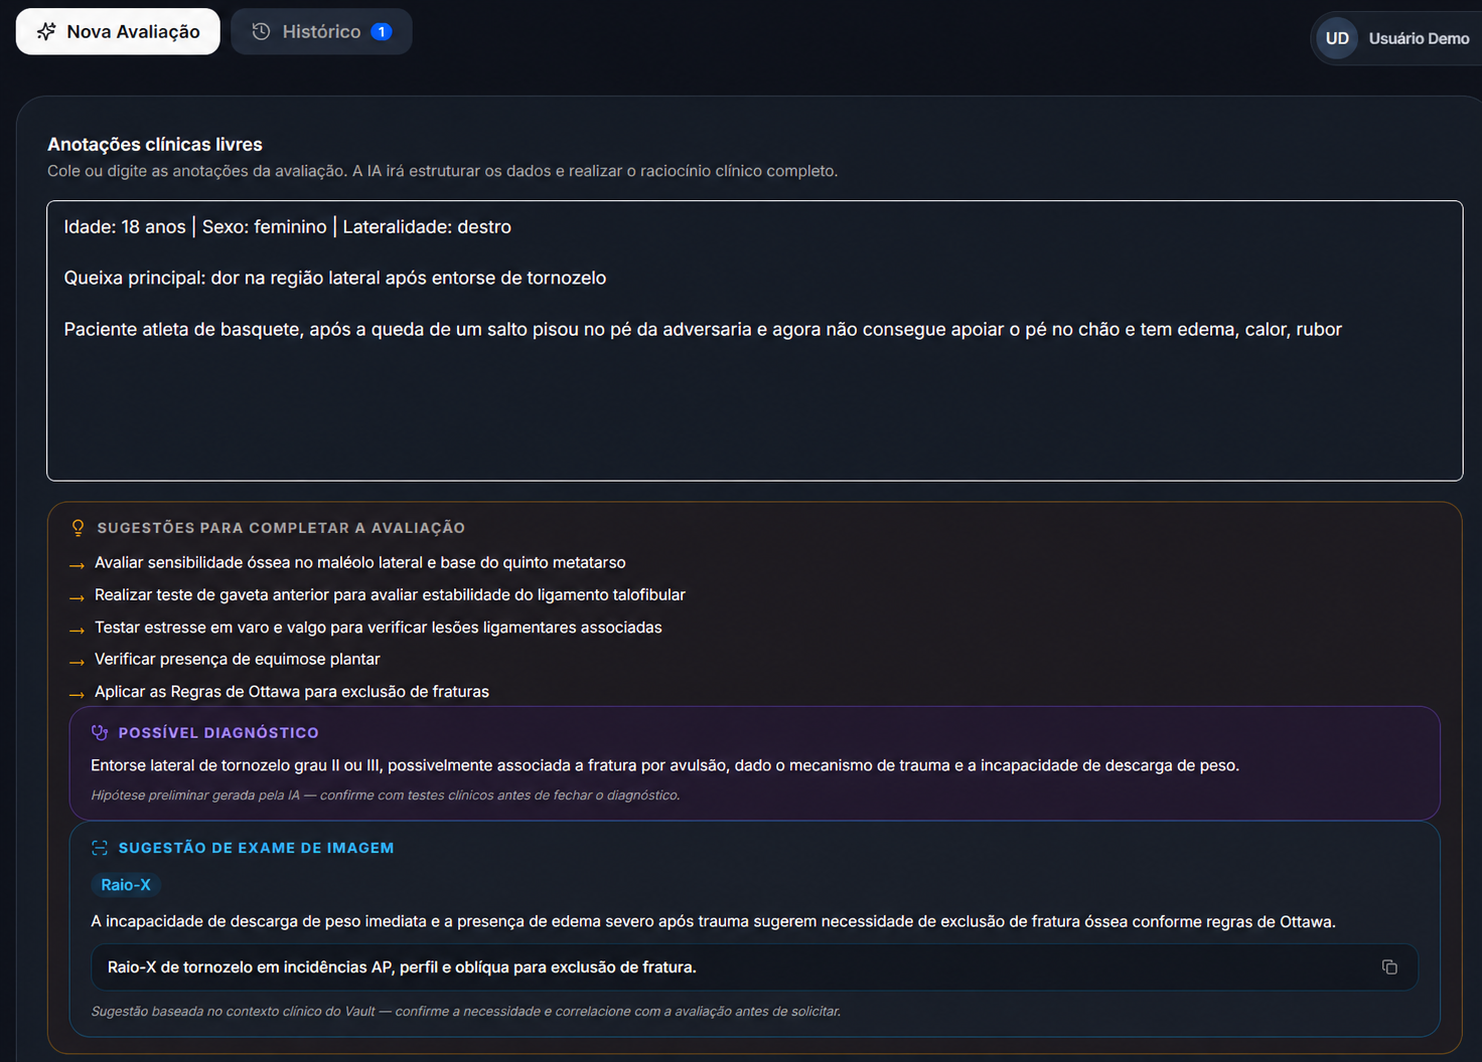Open the Nova Avaliação tab
The width and height of the screenshot is (1482, 1062).
pyautogui.click(x=118, y=32)
